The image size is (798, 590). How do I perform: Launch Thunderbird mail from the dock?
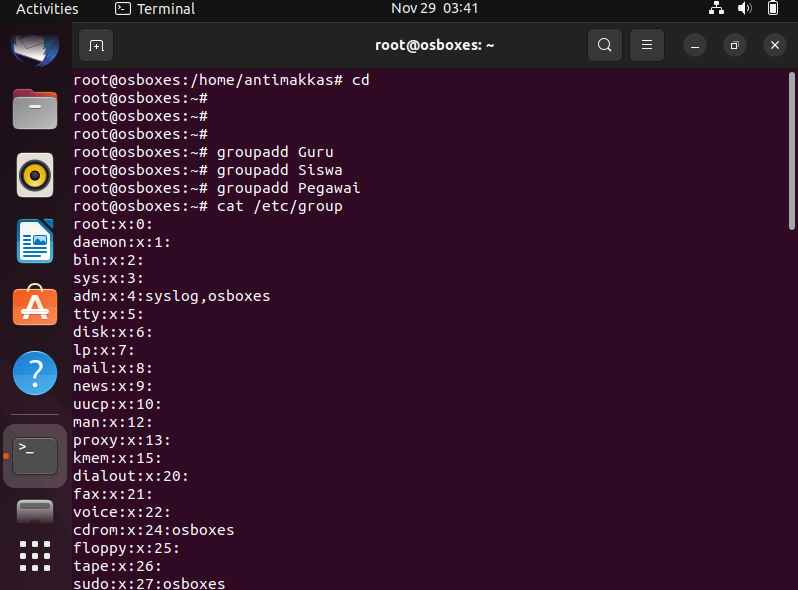click(x=35, y=49)
